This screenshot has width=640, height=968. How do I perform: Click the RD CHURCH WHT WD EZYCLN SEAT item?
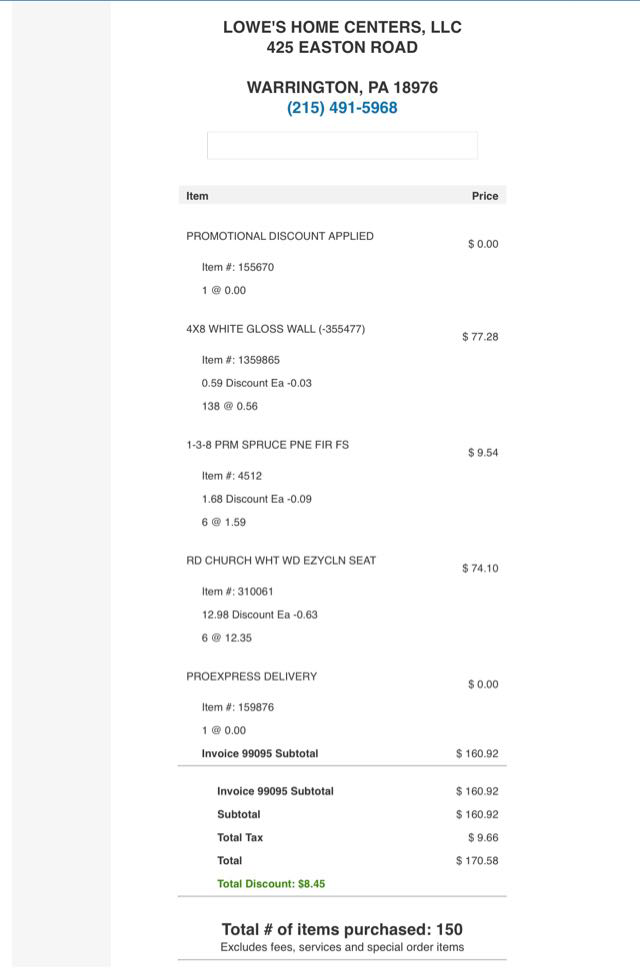click(281, 561)
